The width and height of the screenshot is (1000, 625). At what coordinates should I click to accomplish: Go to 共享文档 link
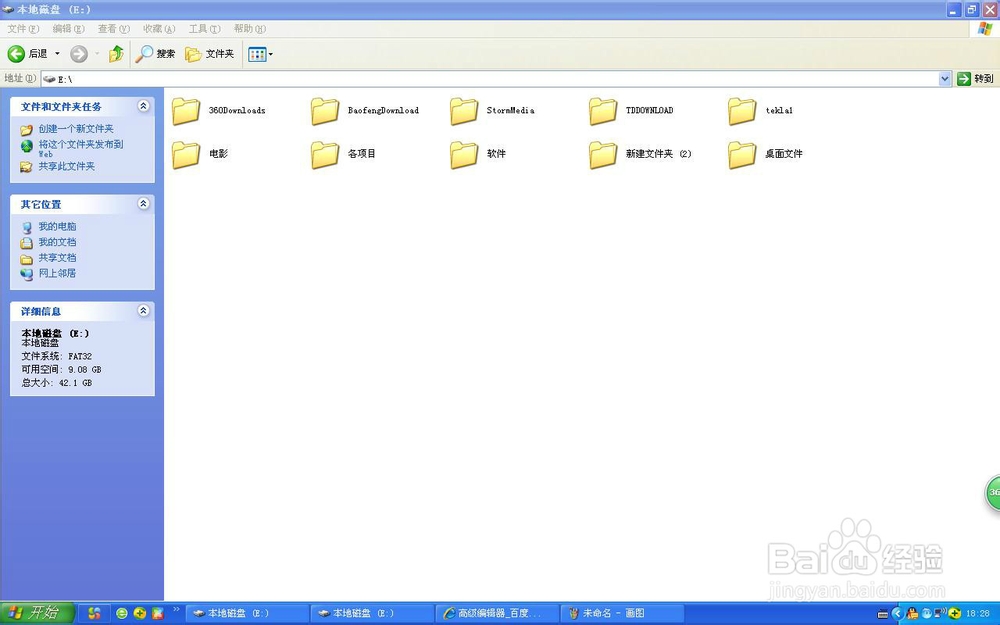point(57,258)
